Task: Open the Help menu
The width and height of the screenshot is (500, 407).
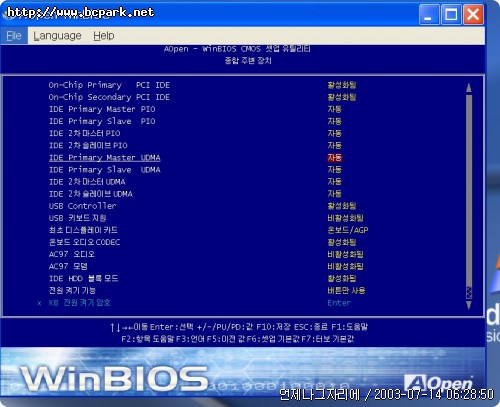Action: point(104,36)
